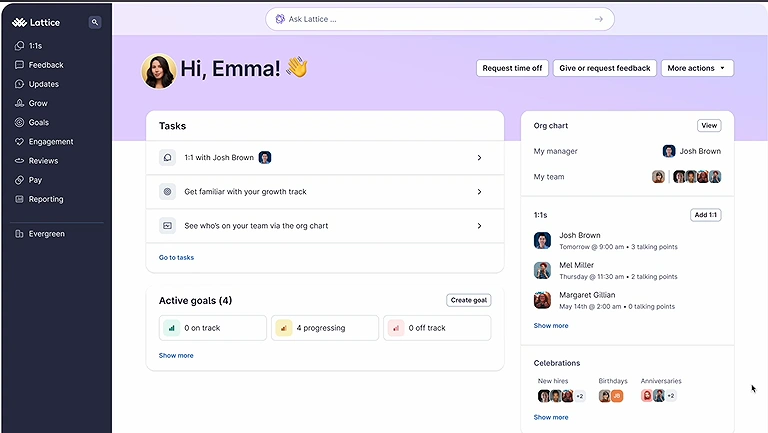Click the Anniversaries avatars

pyautogui.click(x=658, y=395)
